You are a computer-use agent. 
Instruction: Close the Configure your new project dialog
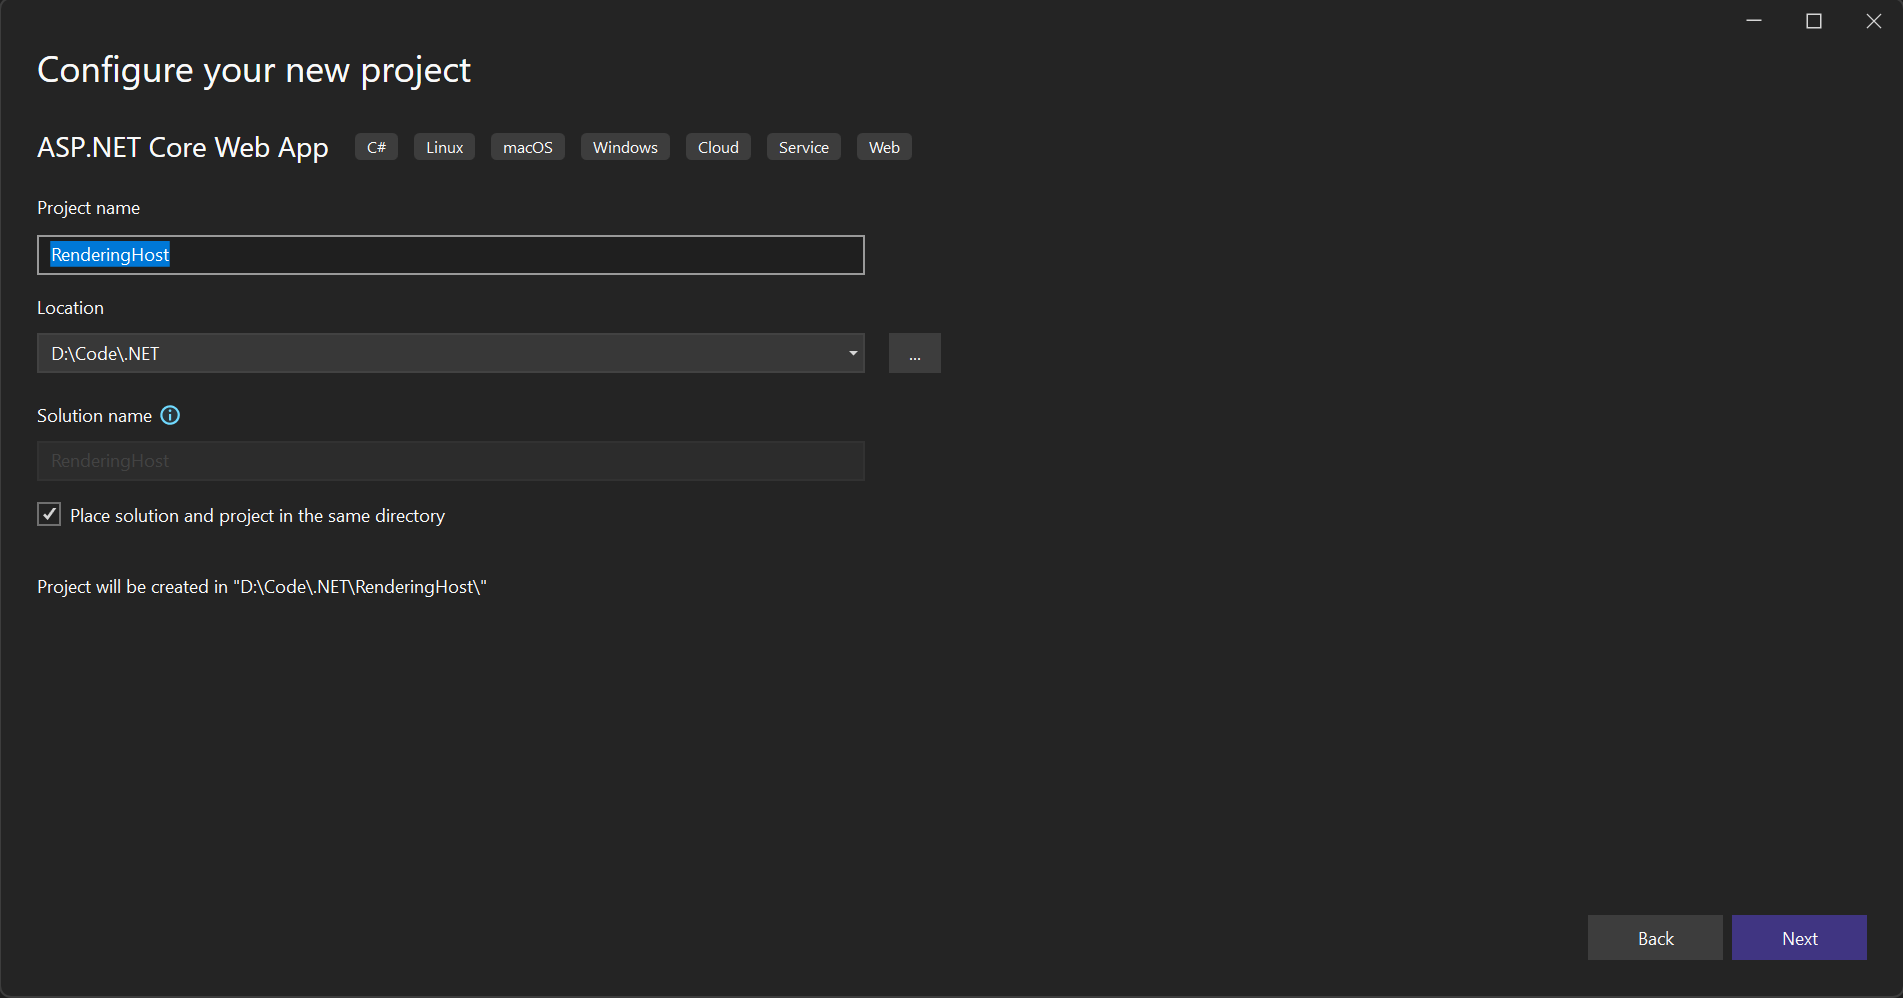[x=1873, y=21]
